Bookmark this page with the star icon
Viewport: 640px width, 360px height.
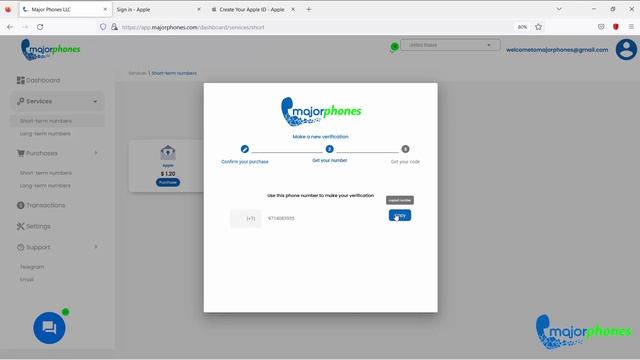[x=538, y=27]
